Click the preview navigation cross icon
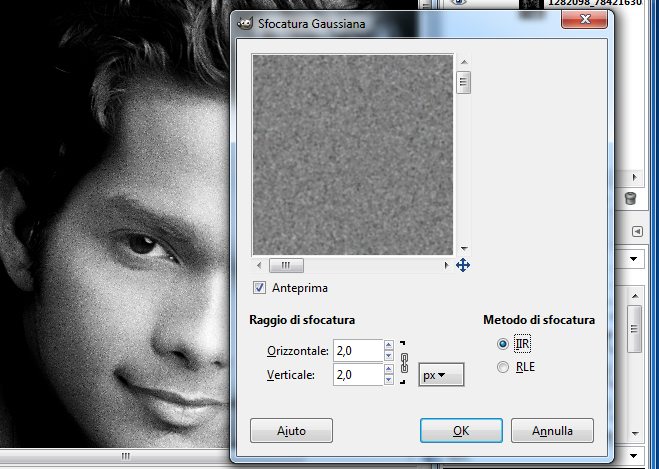The width and height of the screenshot is (659, 469). tap(463, 265)
